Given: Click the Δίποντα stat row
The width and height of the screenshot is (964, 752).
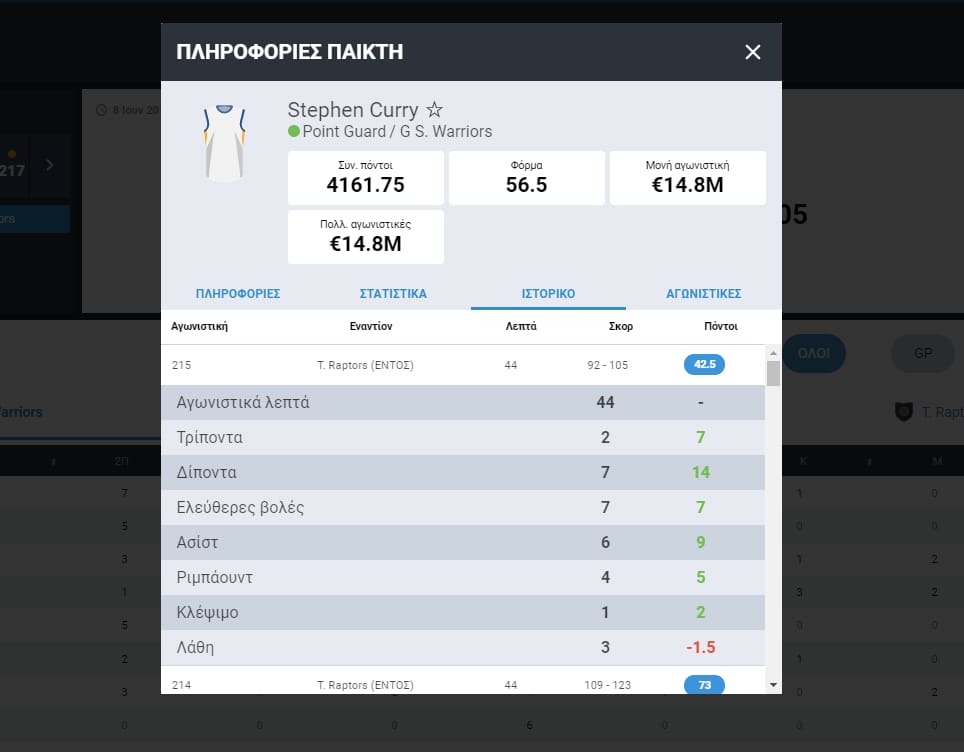Looking at the screenshot, I should pyautogui.click(x=463, y=472).
